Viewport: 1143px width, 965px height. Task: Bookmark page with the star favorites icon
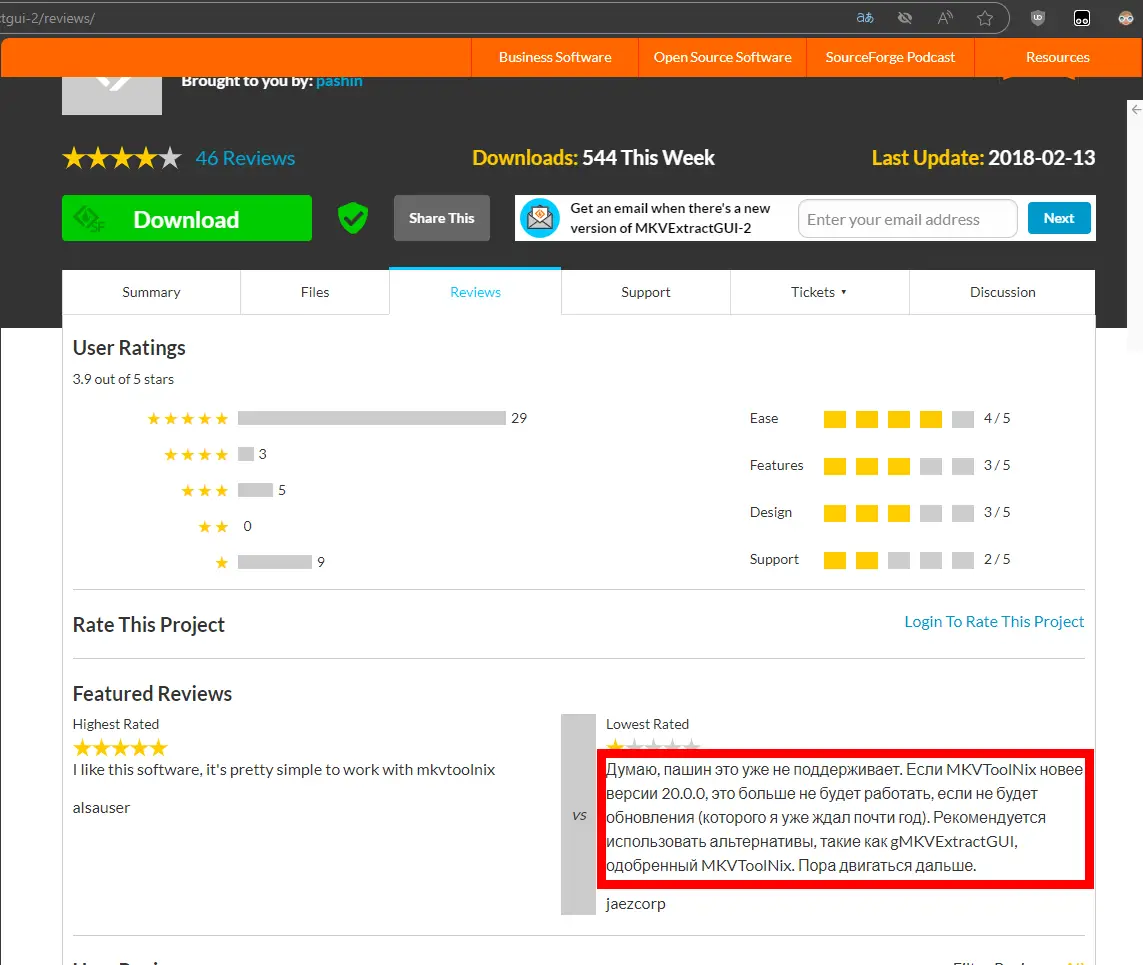pos(985,18)
